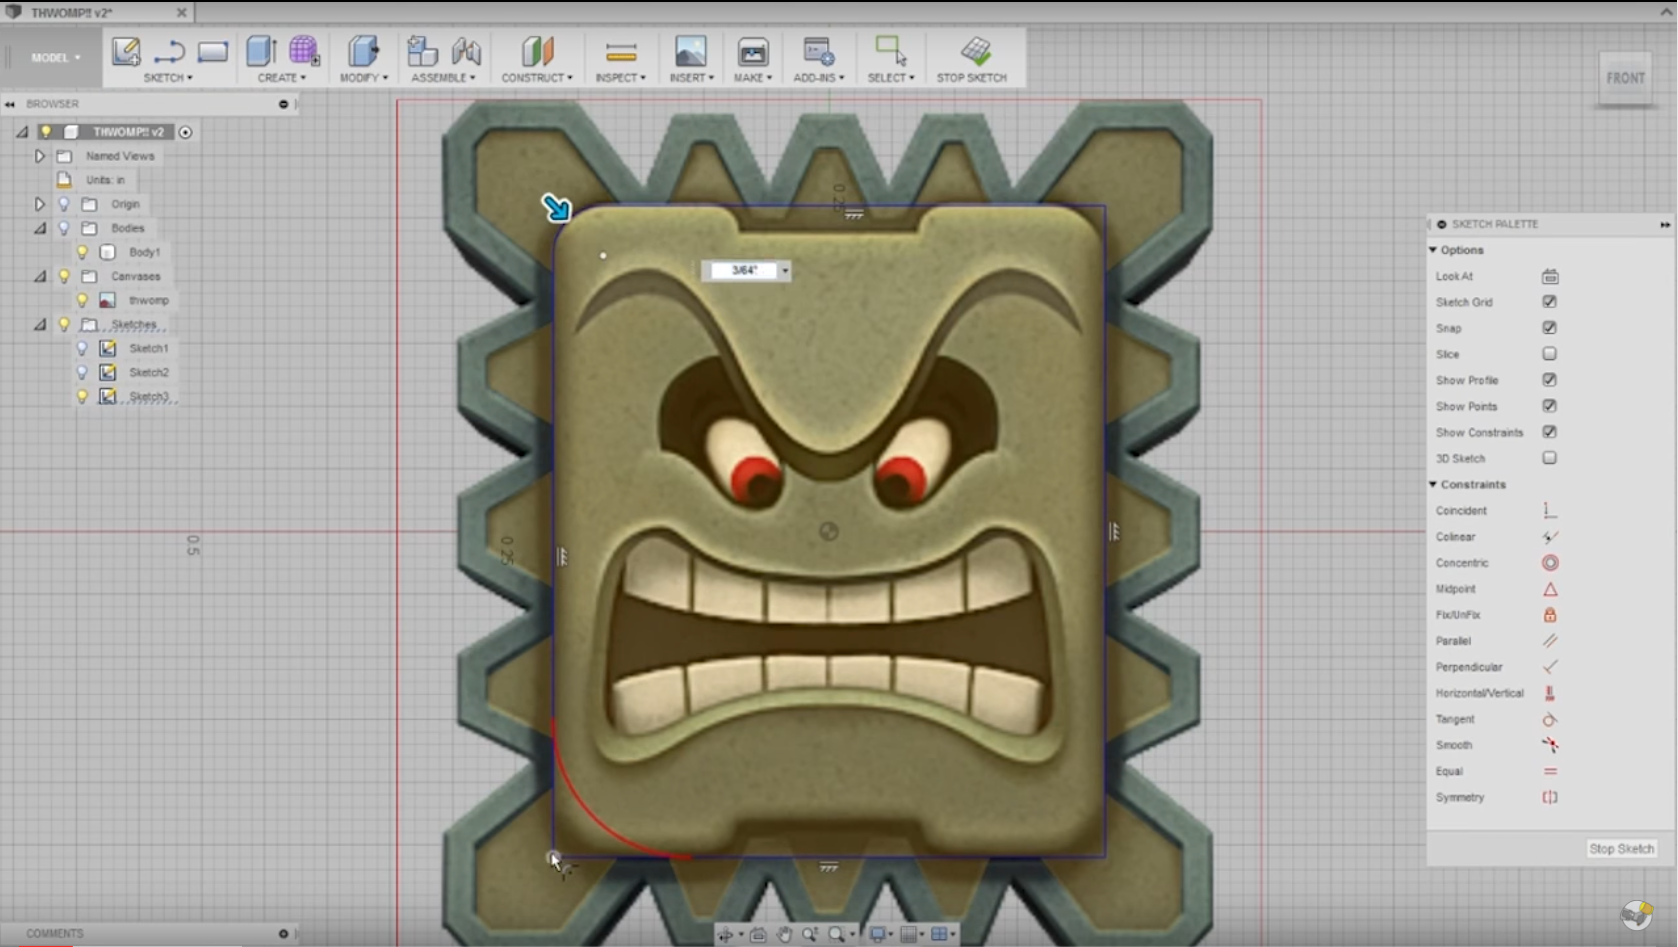
Task: Apply the Coincident constraint
Action: (x=1550, y=510)
